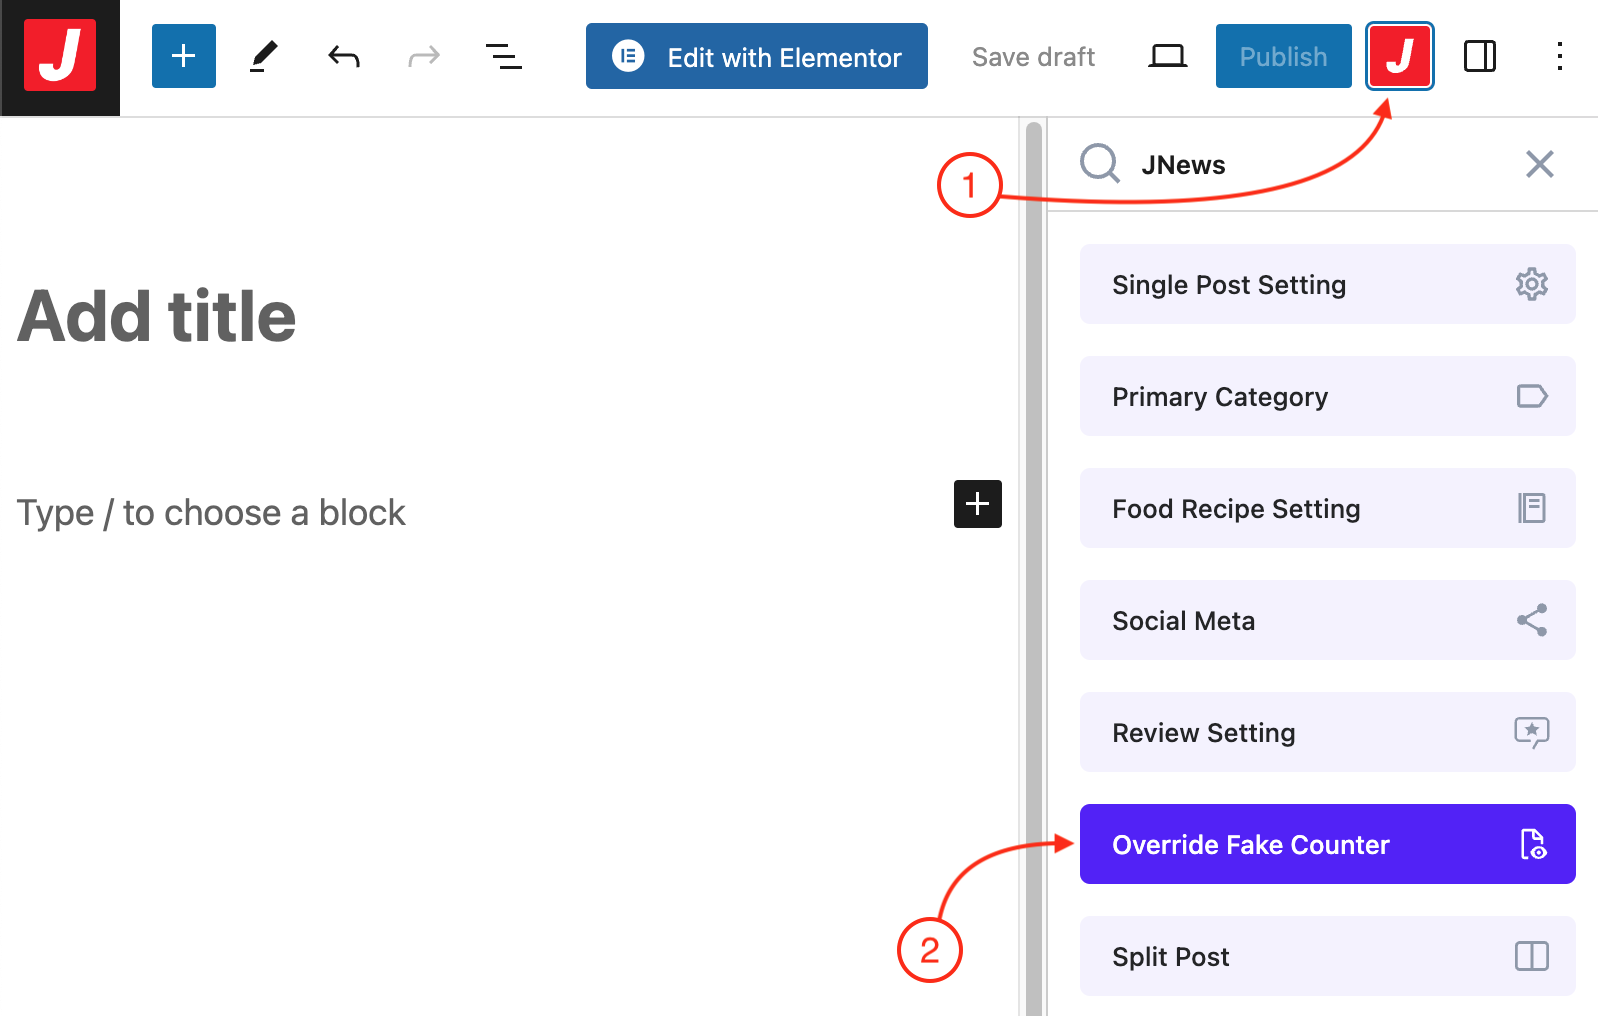1598x1016 pixels.
Task: Open the laptop Preview icon
Action: pos(1167,56)
